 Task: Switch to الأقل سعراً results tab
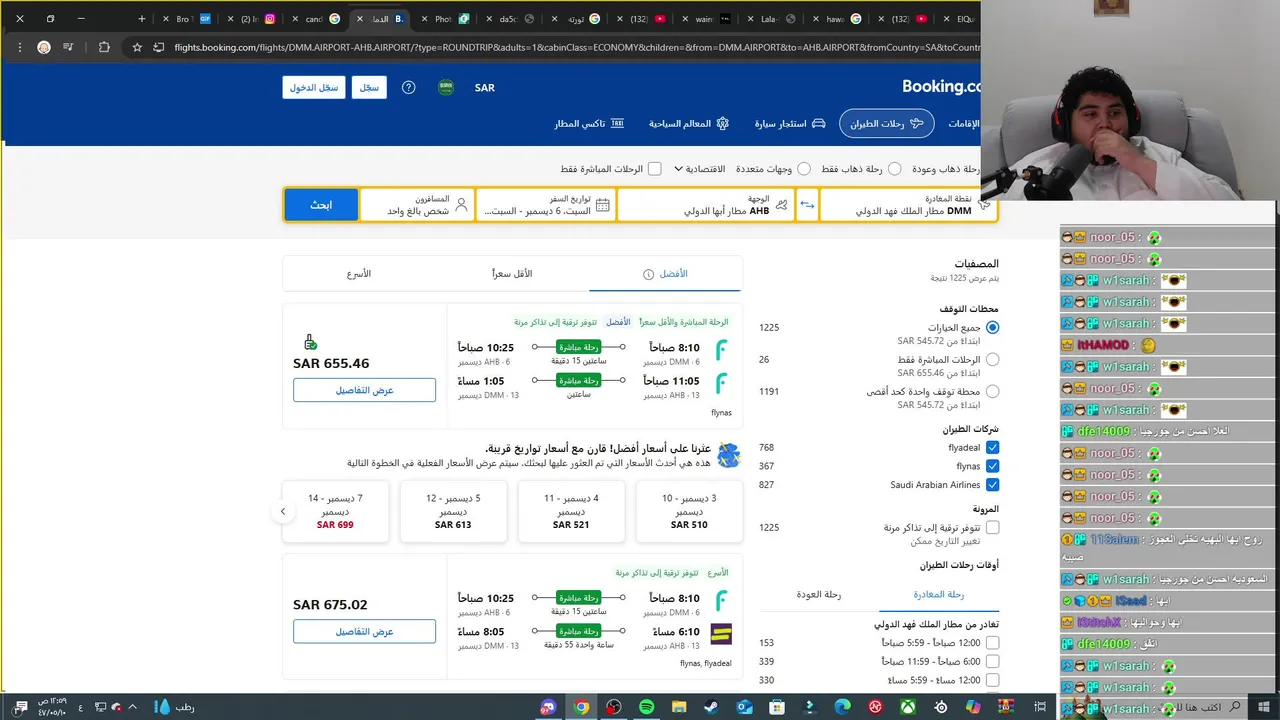tap(512, 274)
